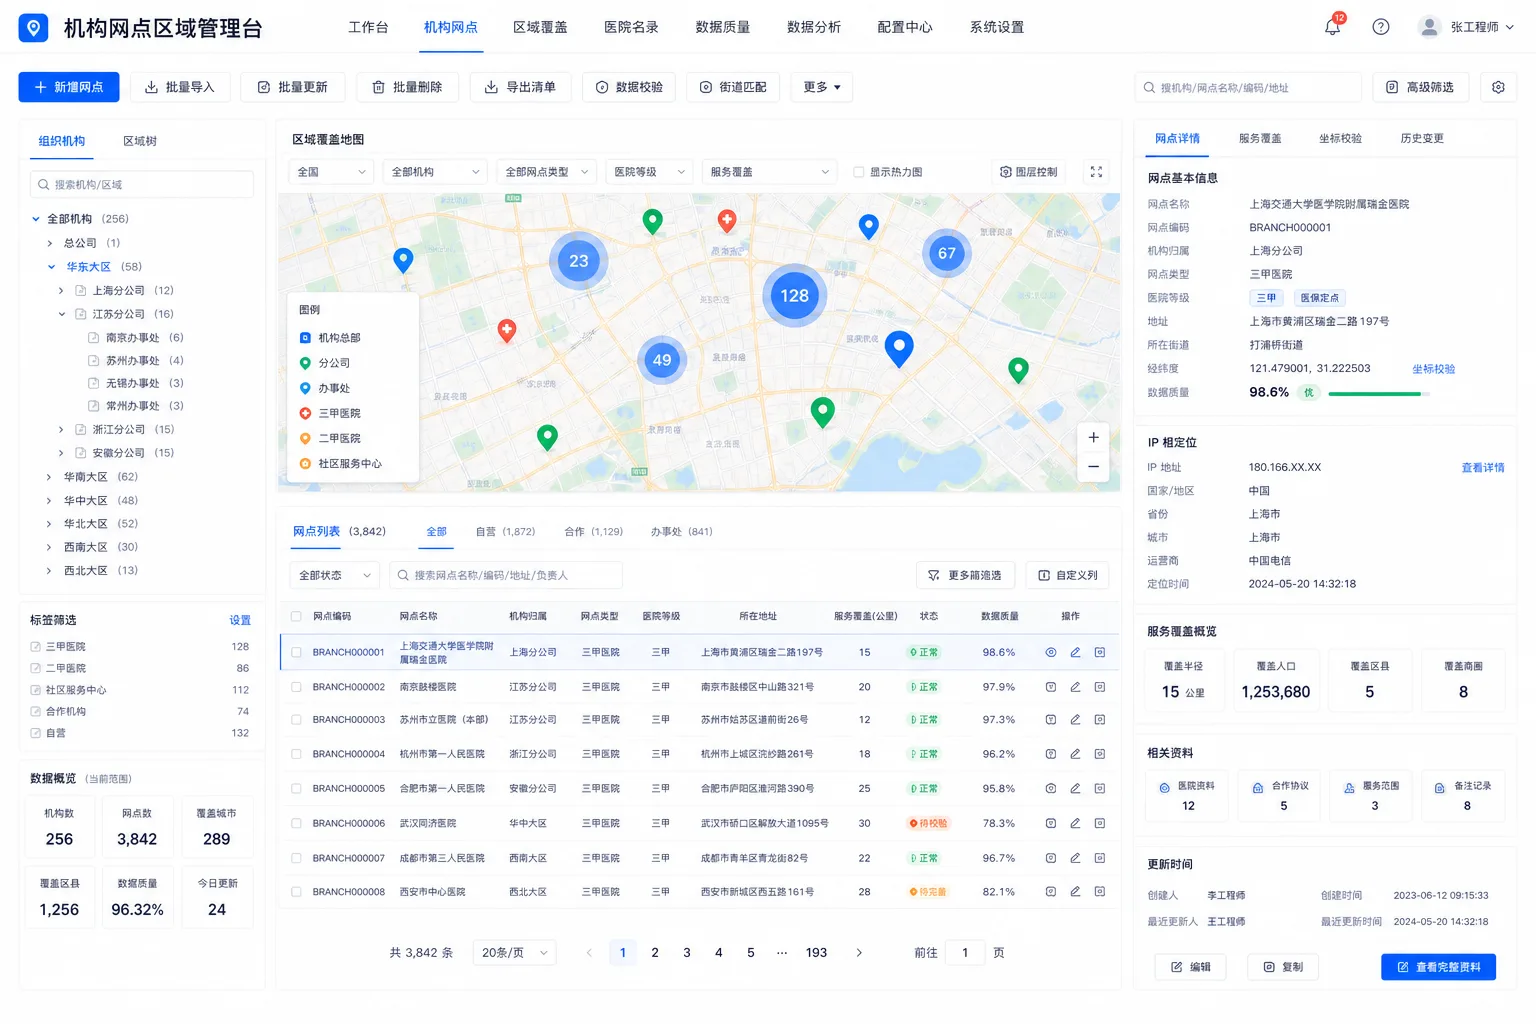Open the 合作协议 card
The width and height of the screenshot is (1536, 1024).
click(x=1281, y=796)
